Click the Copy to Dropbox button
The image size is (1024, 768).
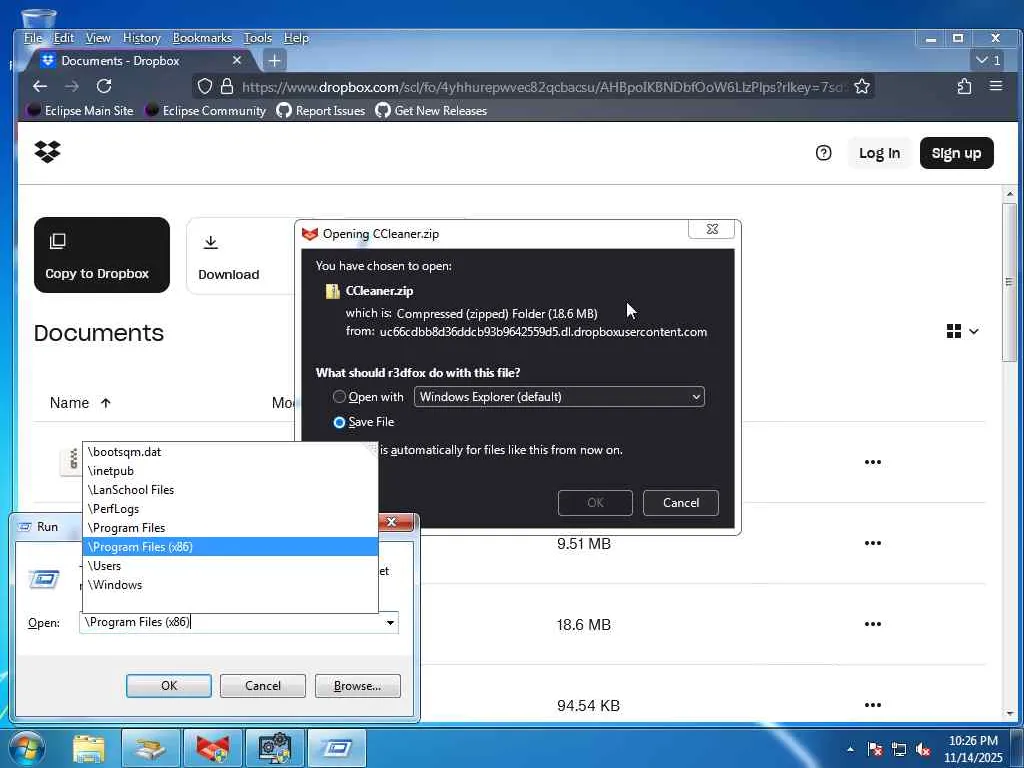102,255
